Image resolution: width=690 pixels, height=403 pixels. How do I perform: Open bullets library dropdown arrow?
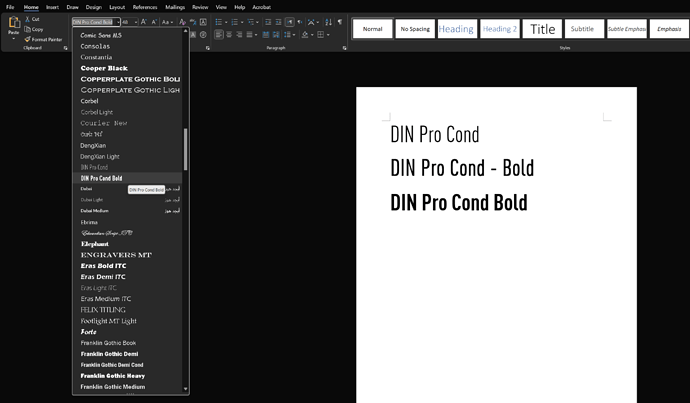click(226, 22)
